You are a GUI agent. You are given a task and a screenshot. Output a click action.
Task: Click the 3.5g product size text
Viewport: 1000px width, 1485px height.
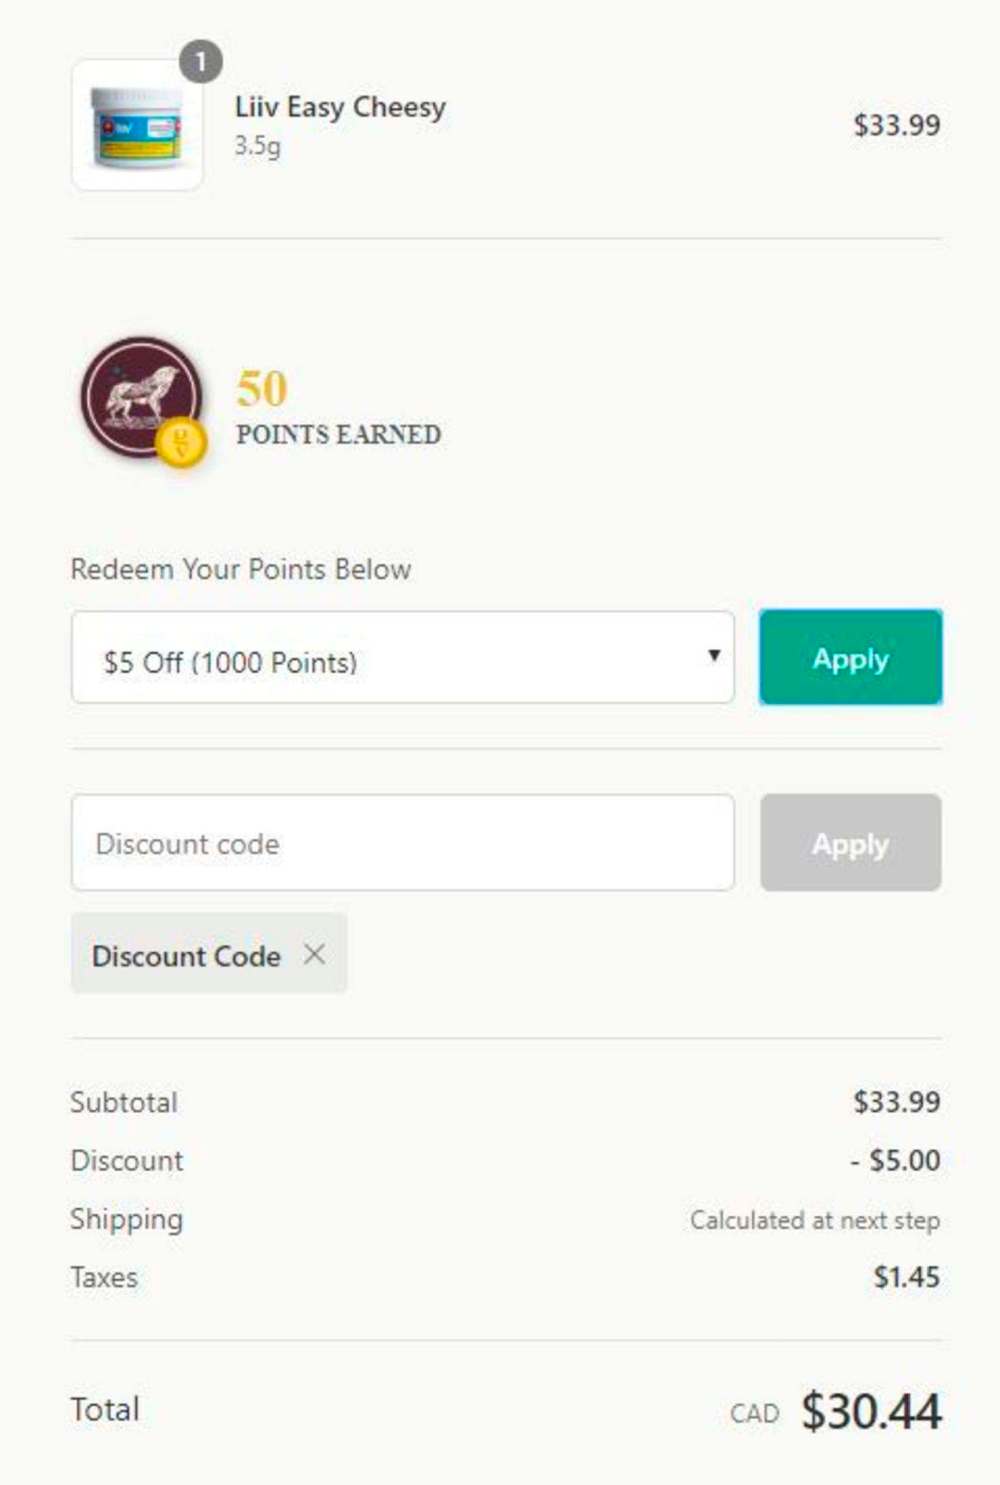[x=257, y=146]
